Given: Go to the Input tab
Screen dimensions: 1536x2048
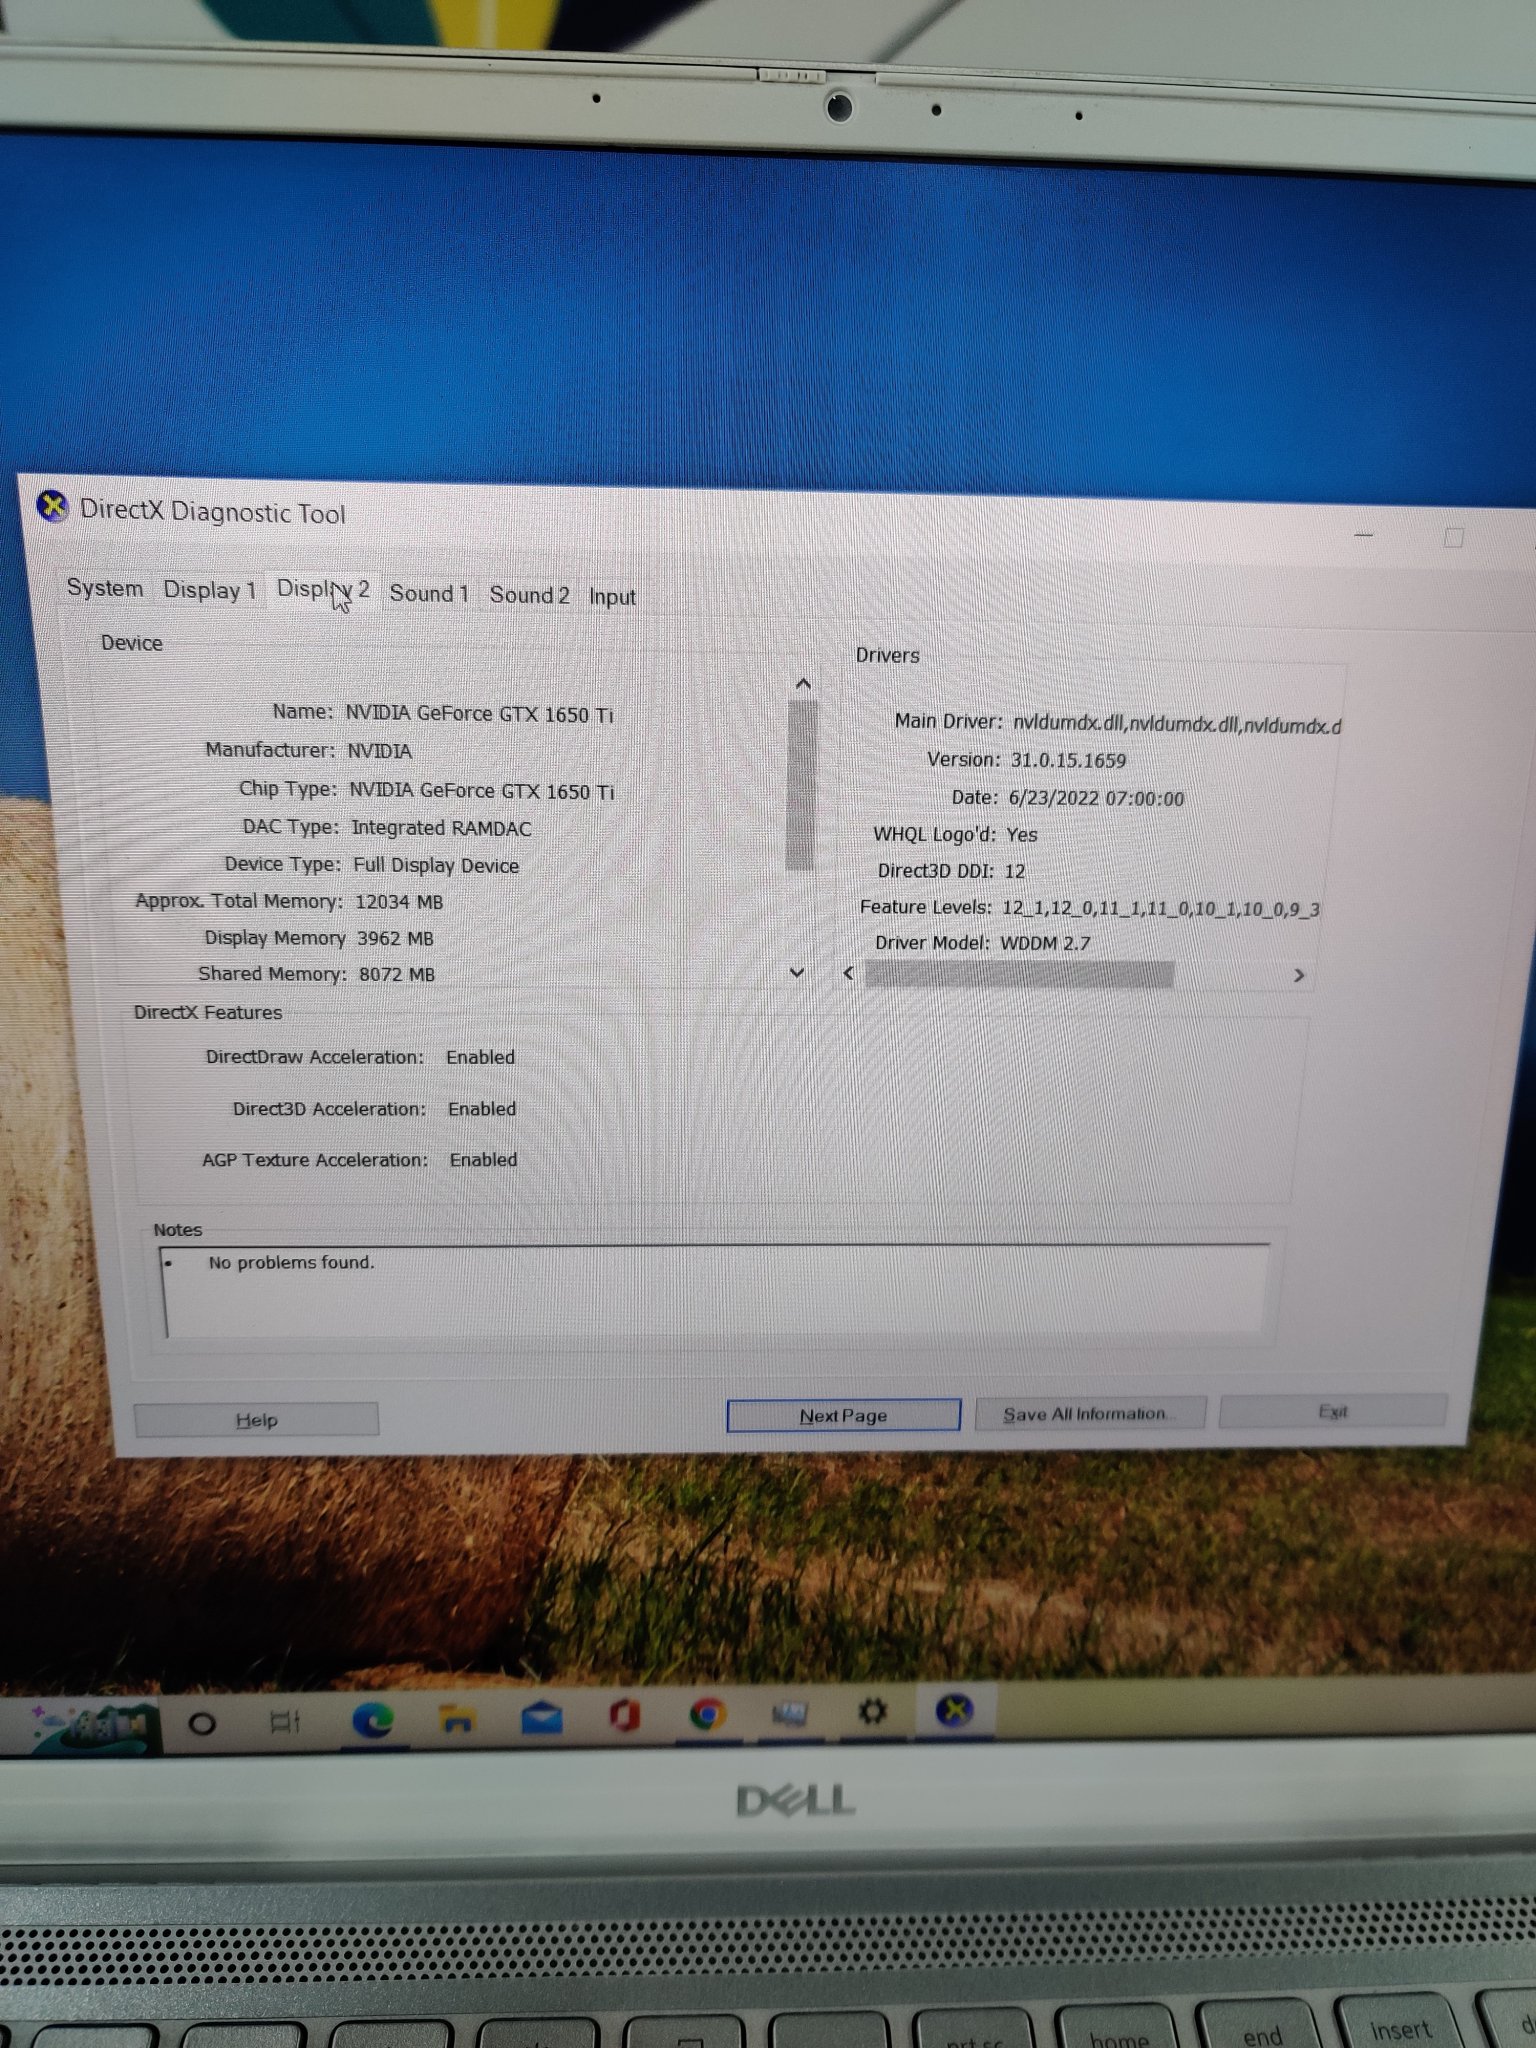Looking at the screenshot, I should point(612,597).
